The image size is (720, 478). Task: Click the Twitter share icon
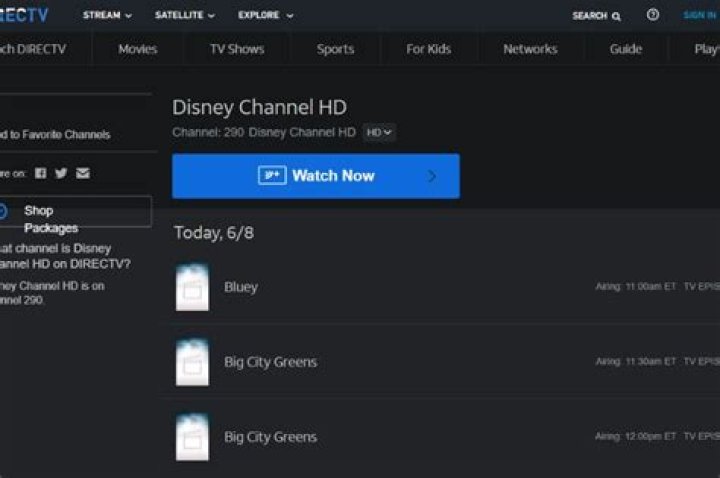coord(61,173)
